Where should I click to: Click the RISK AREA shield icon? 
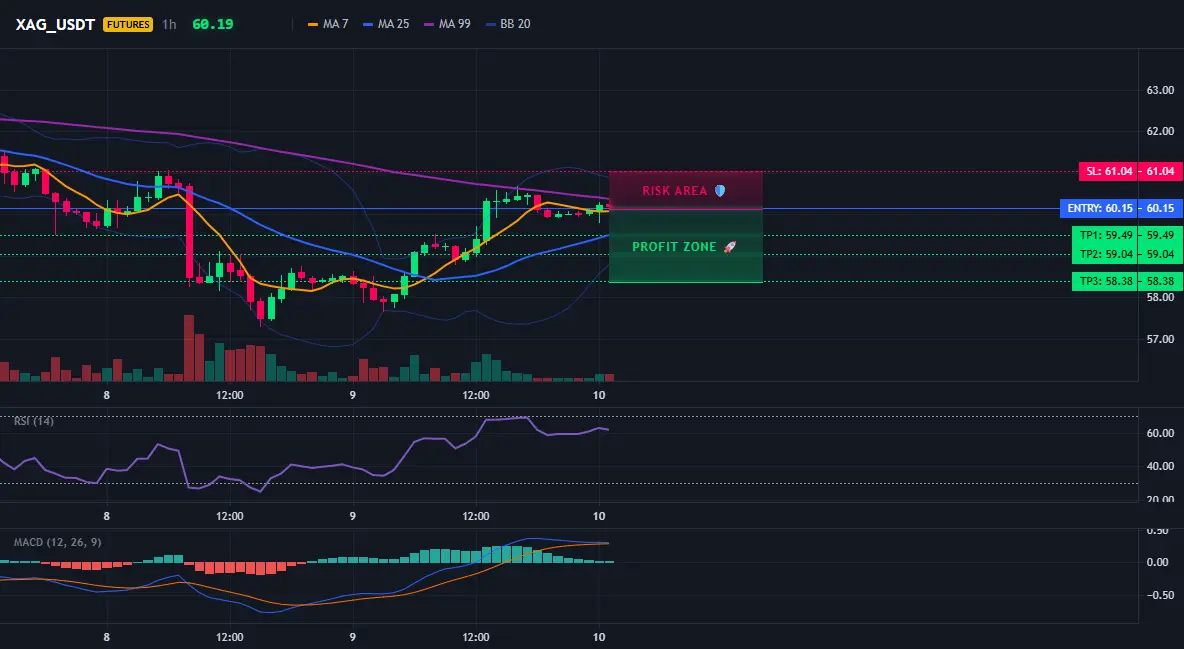(x=720, y=190)
